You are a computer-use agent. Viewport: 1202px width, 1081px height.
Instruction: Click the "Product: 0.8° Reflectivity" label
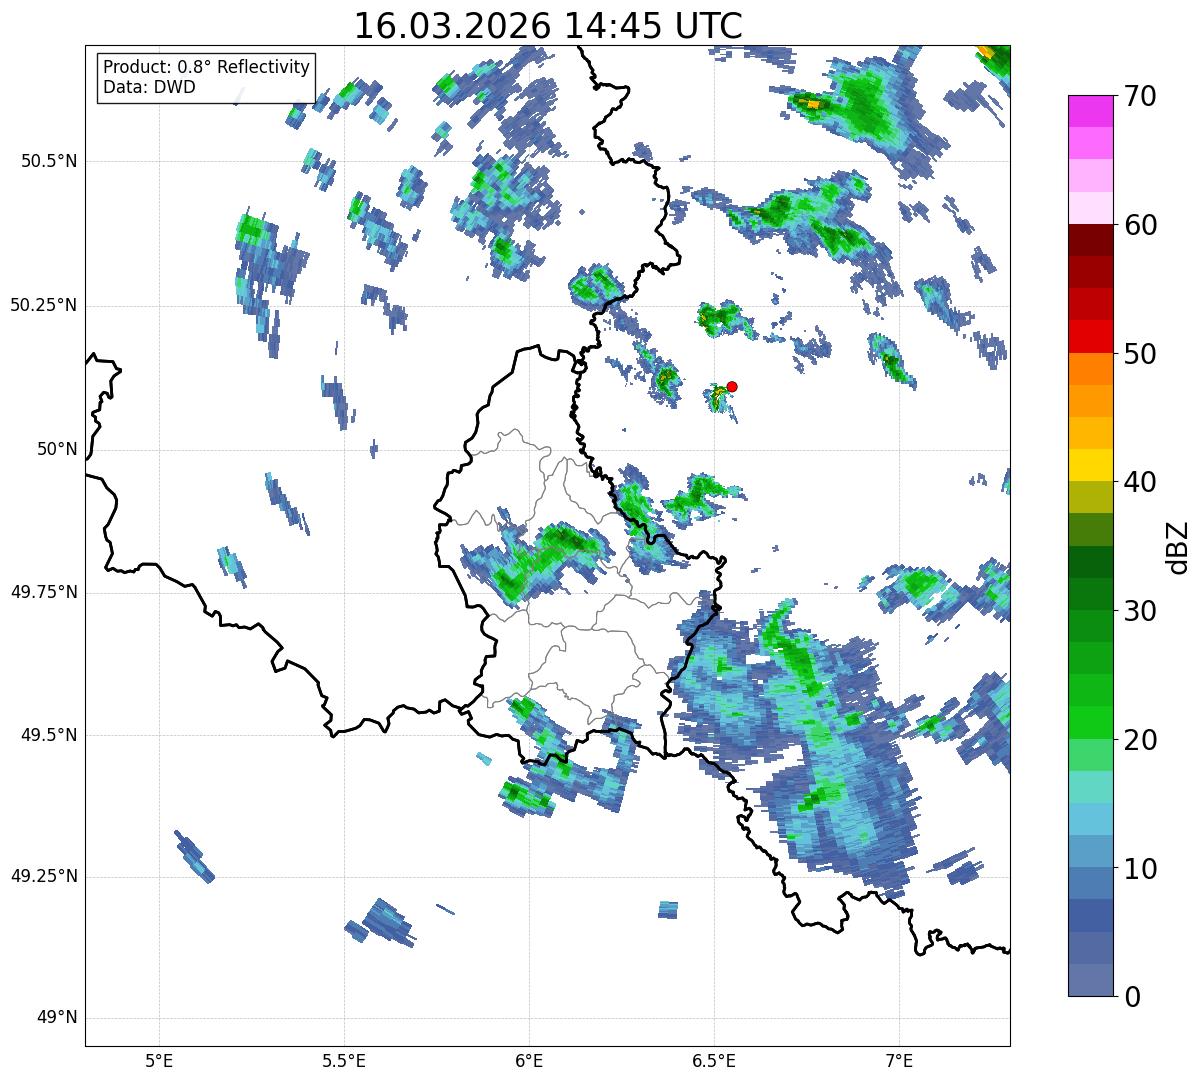[207, 67]
